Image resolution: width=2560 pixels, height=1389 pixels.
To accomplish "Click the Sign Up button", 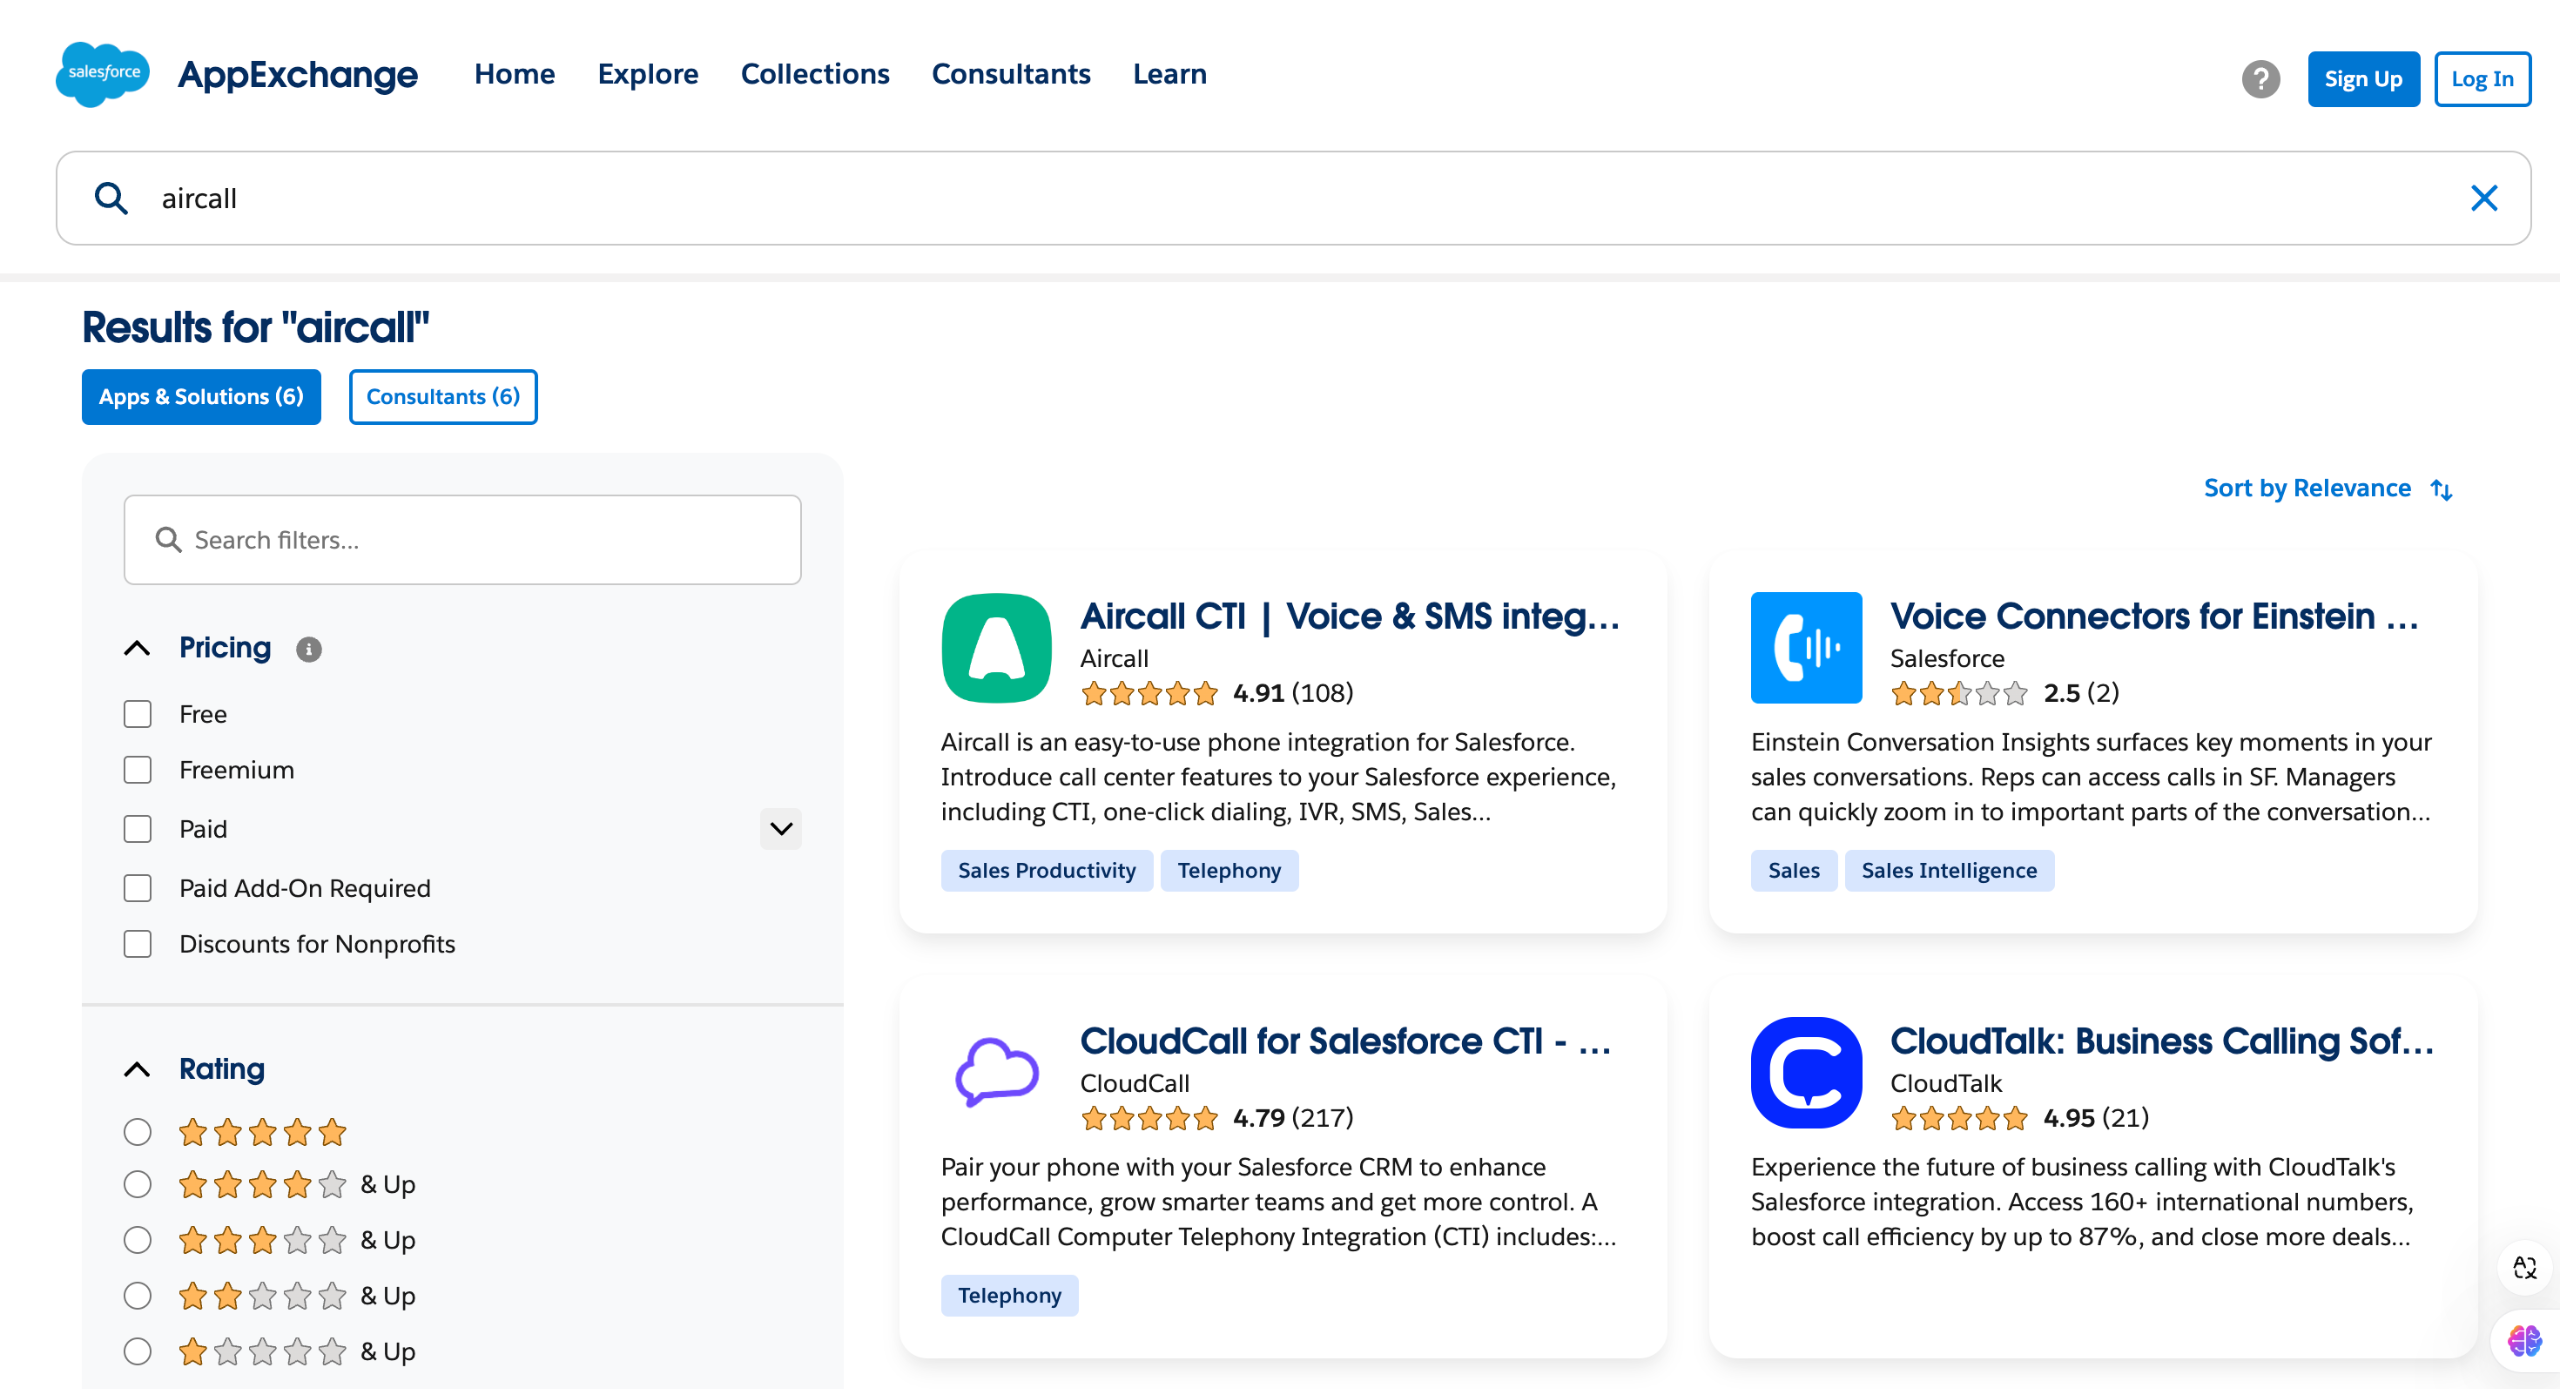I will pyautogui.click(x=2363, y=79).
